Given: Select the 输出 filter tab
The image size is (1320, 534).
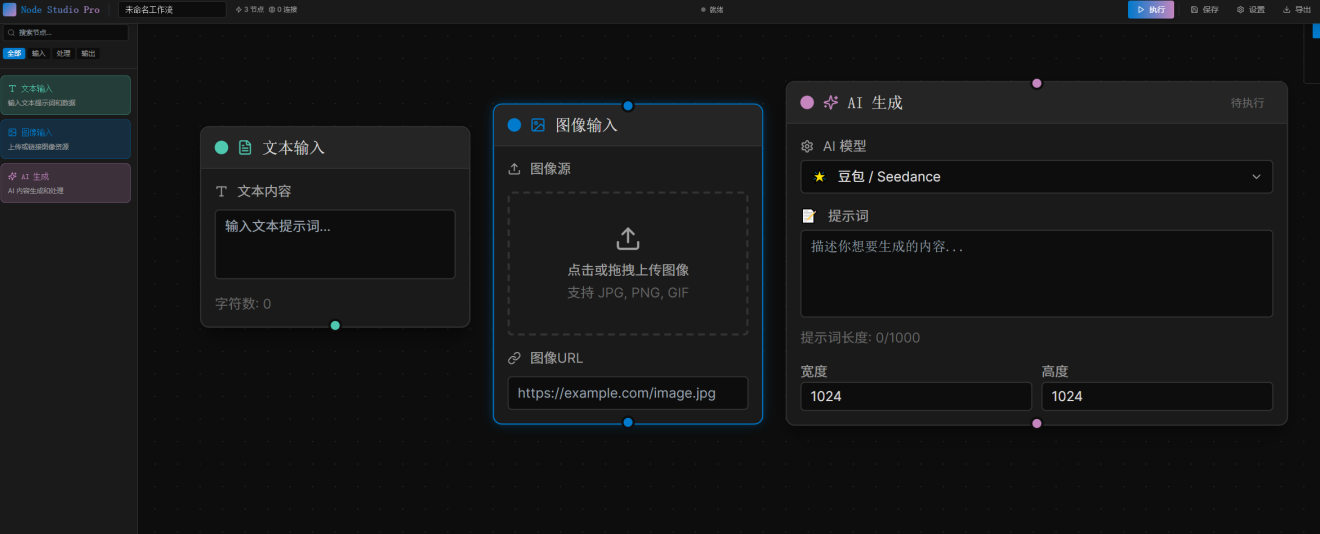Looking at the screenshot, I should (x=89, y=53).
